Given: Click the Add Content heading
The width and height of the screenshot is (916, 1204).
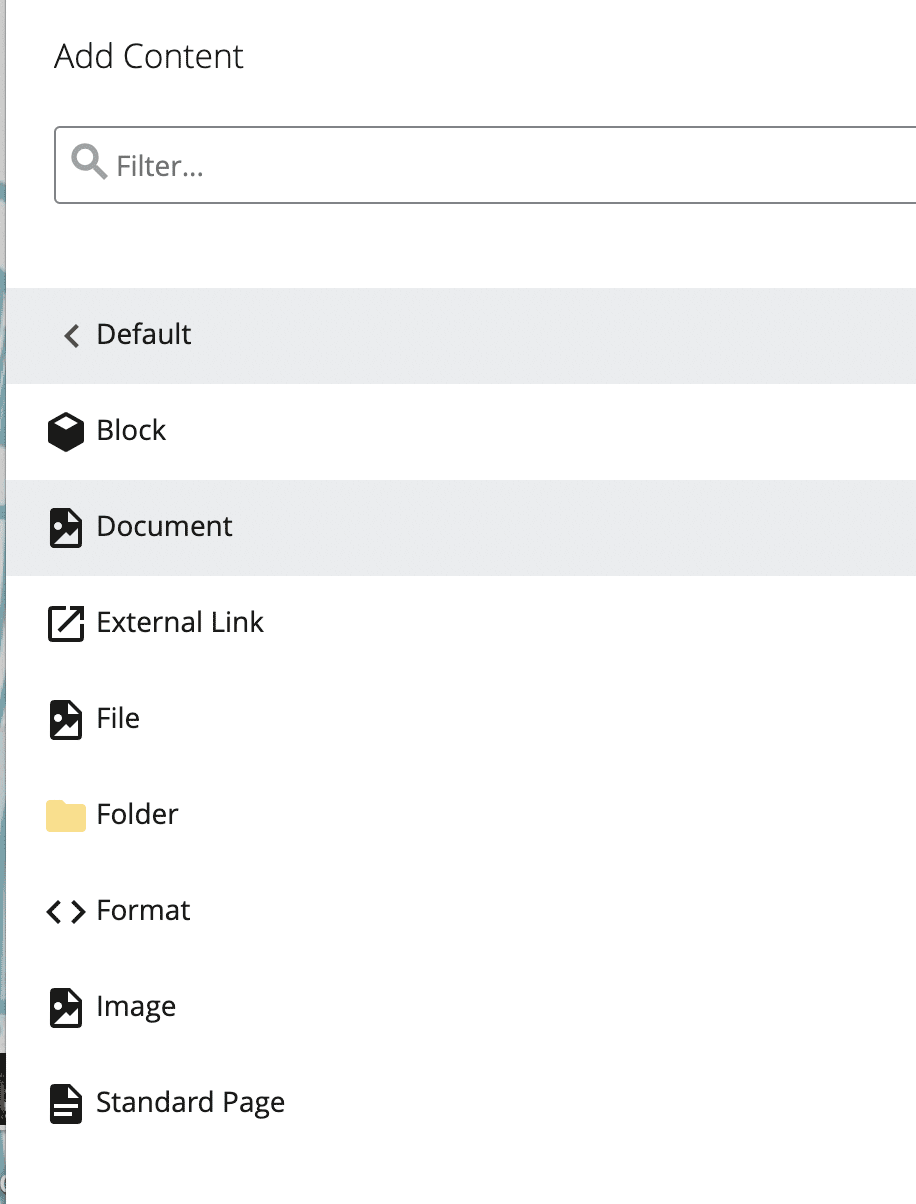Looking at the screenshot, I should click(148, 57).
